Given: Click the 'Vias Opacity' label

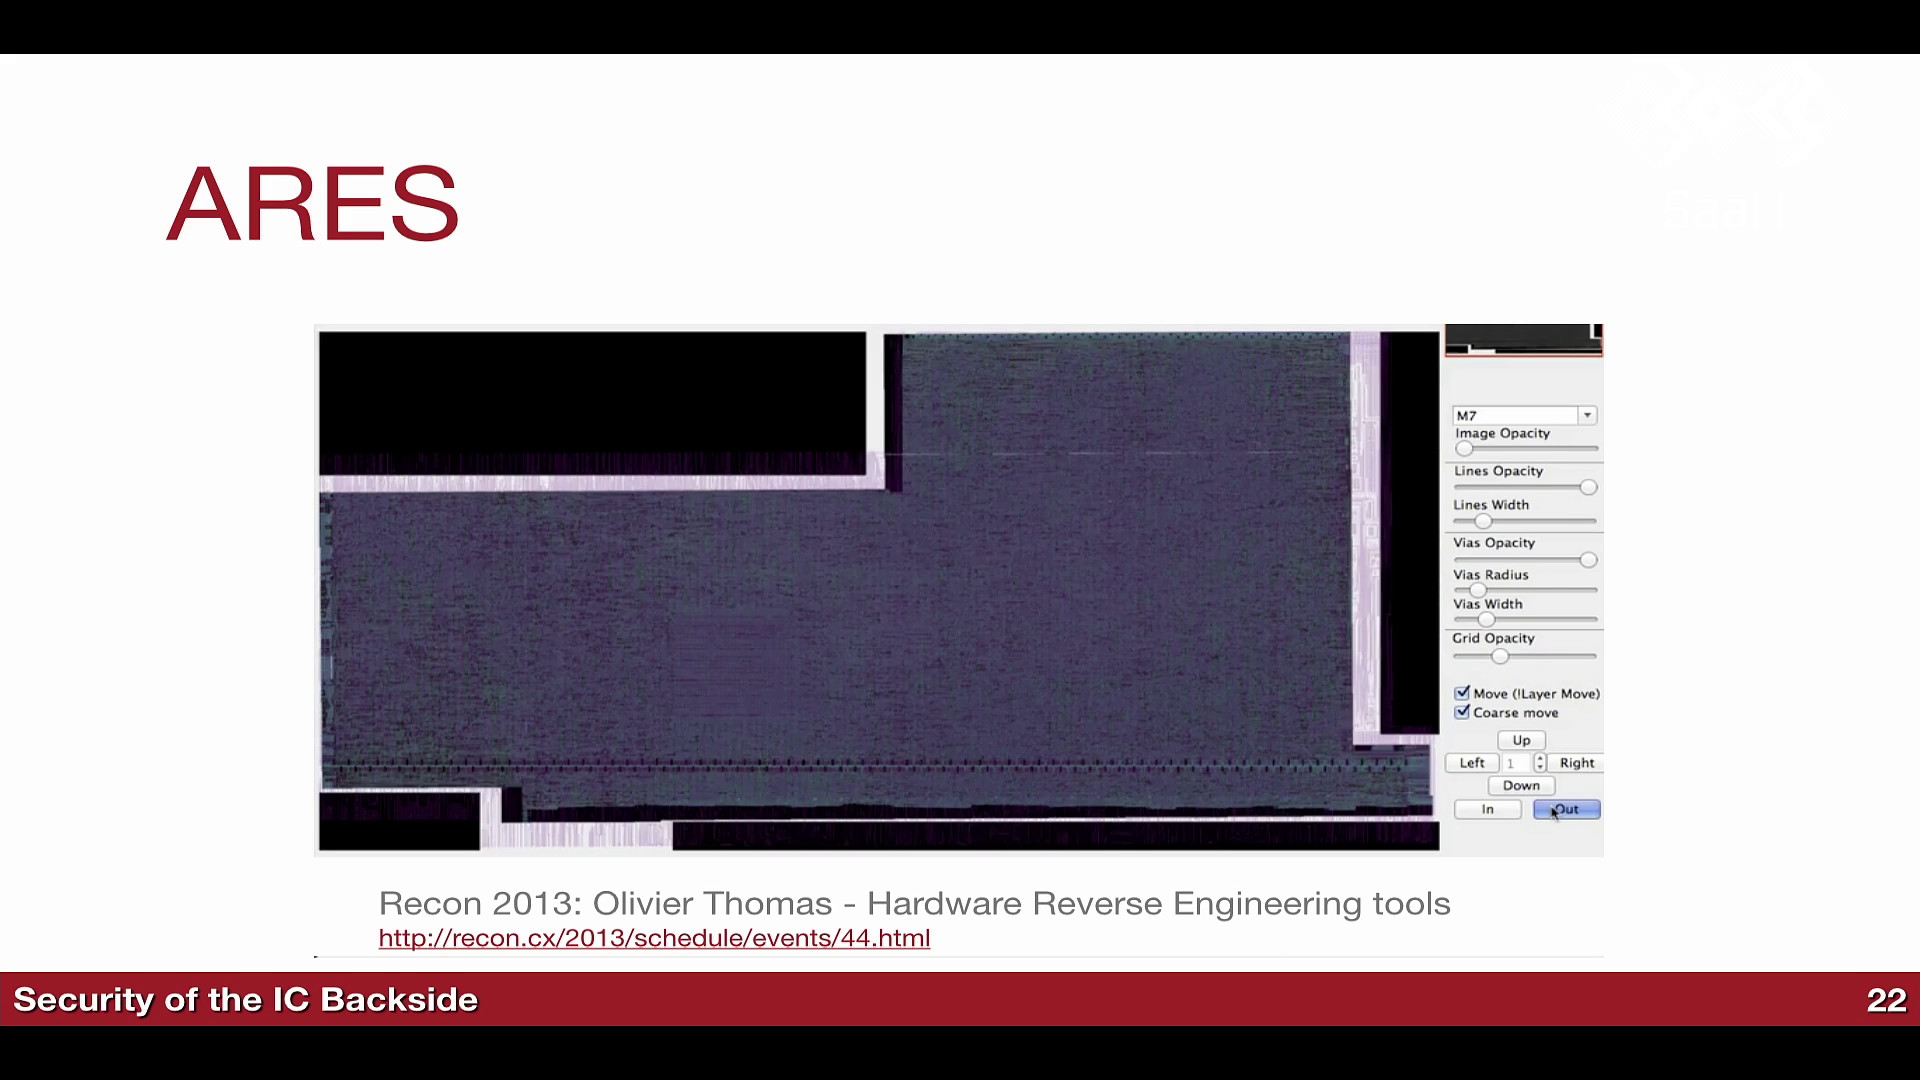Looking at the screenshot, I should click(x=1494, y=543).
